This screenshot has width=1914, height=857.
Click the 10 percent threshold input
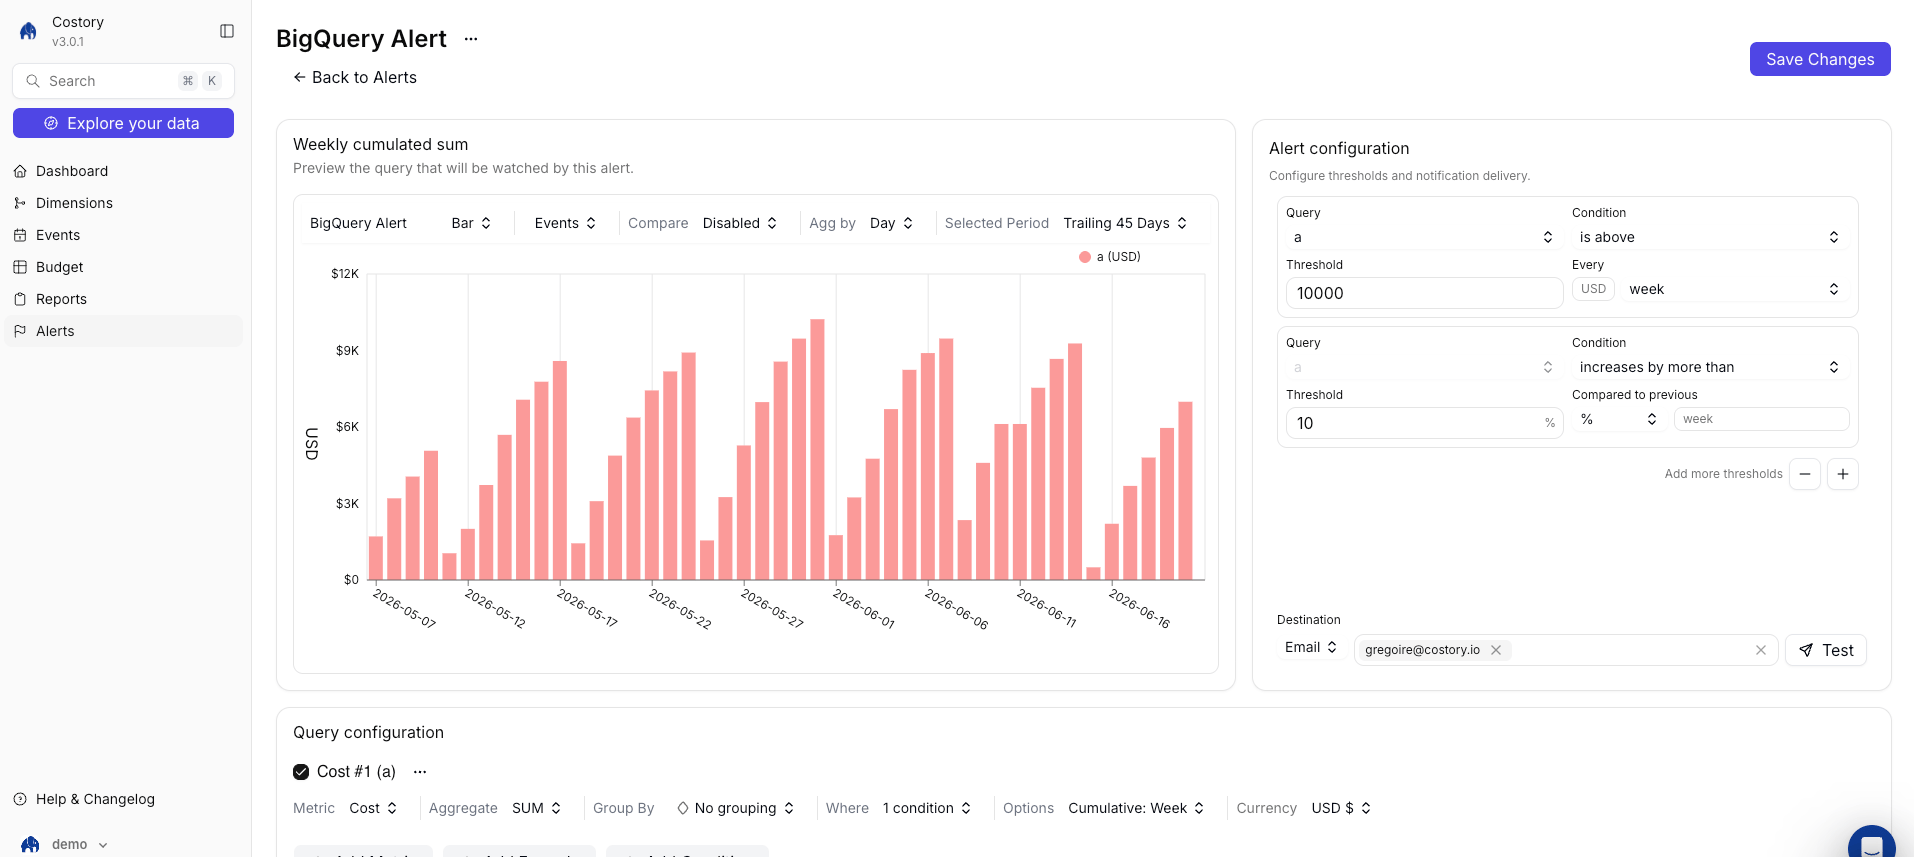(x=1423, y=423)
